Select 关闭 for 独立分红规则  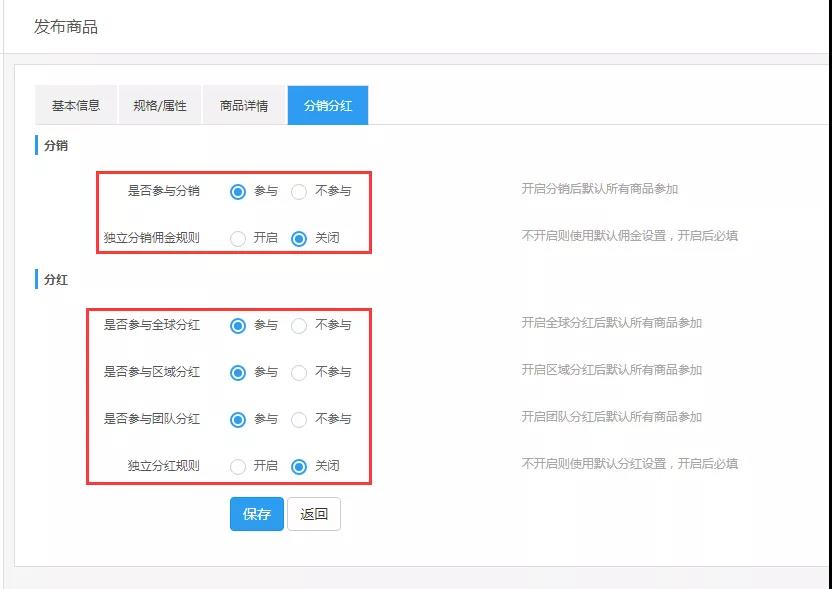(x=298, y=465)
